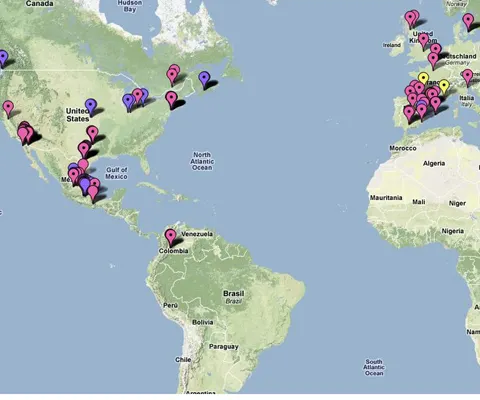The width and height of the screenshot is (480, 400).
Task: Select the large purple marker in southern Mexico
Action: (x=85, y=185)
